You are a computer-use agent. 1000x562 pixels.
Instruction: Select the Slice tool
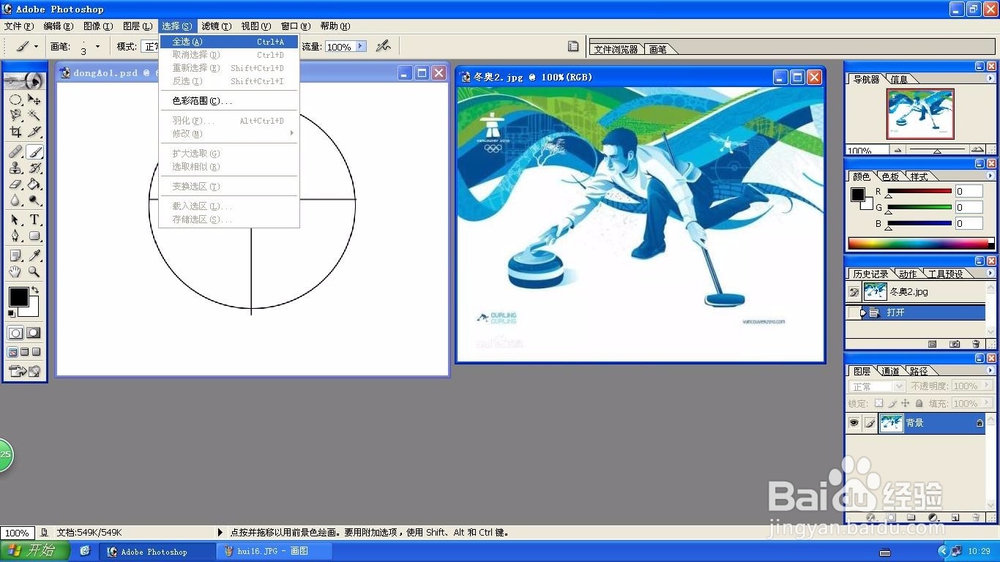click(34, 132)
